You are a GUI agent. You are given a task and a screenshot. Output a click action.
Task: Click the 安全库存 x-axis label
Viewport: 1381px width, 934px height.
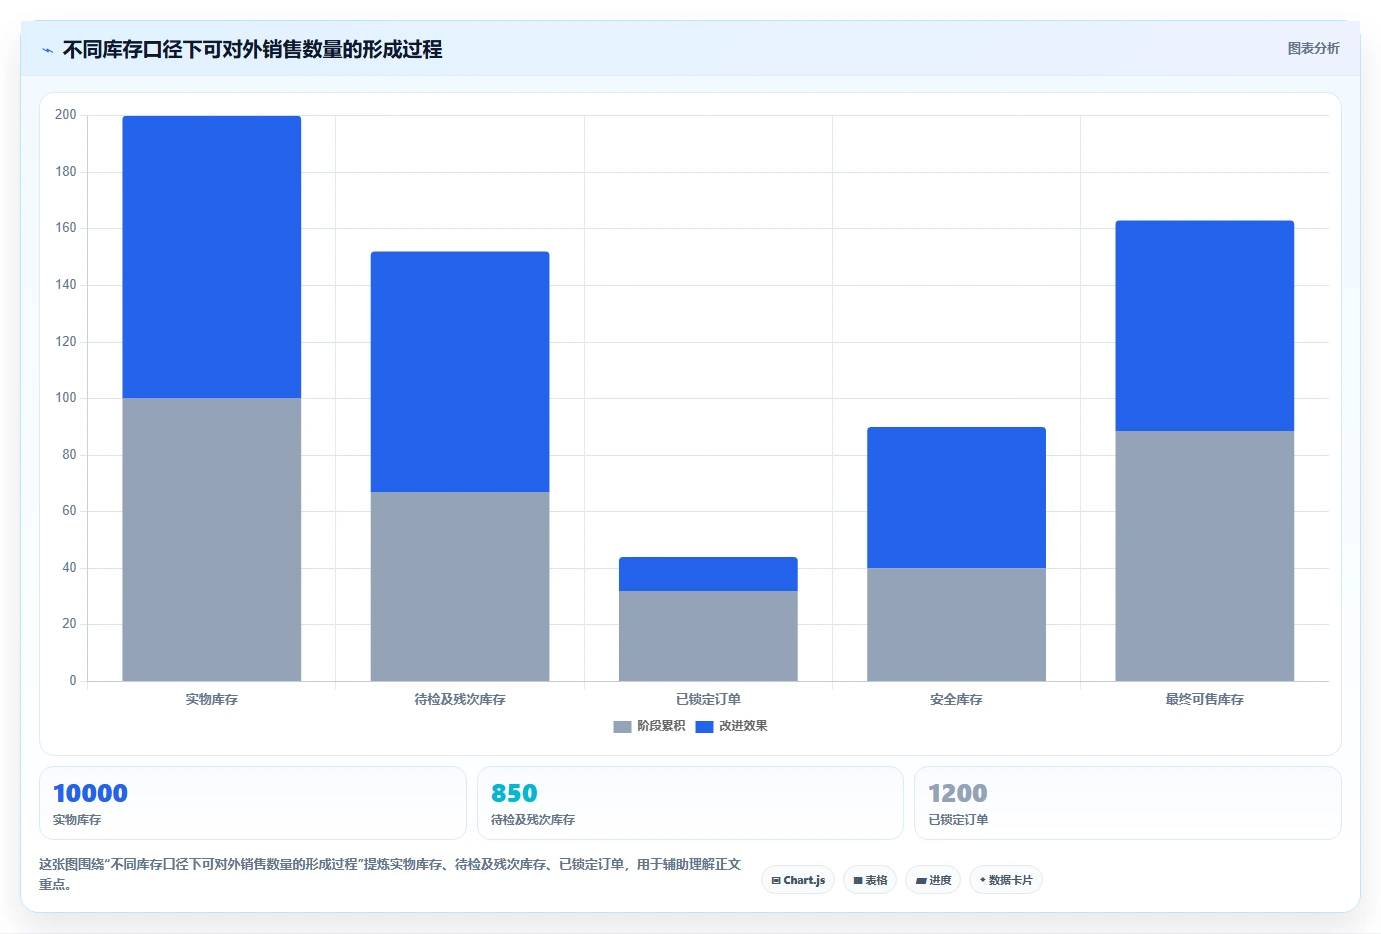click(956, 700)
